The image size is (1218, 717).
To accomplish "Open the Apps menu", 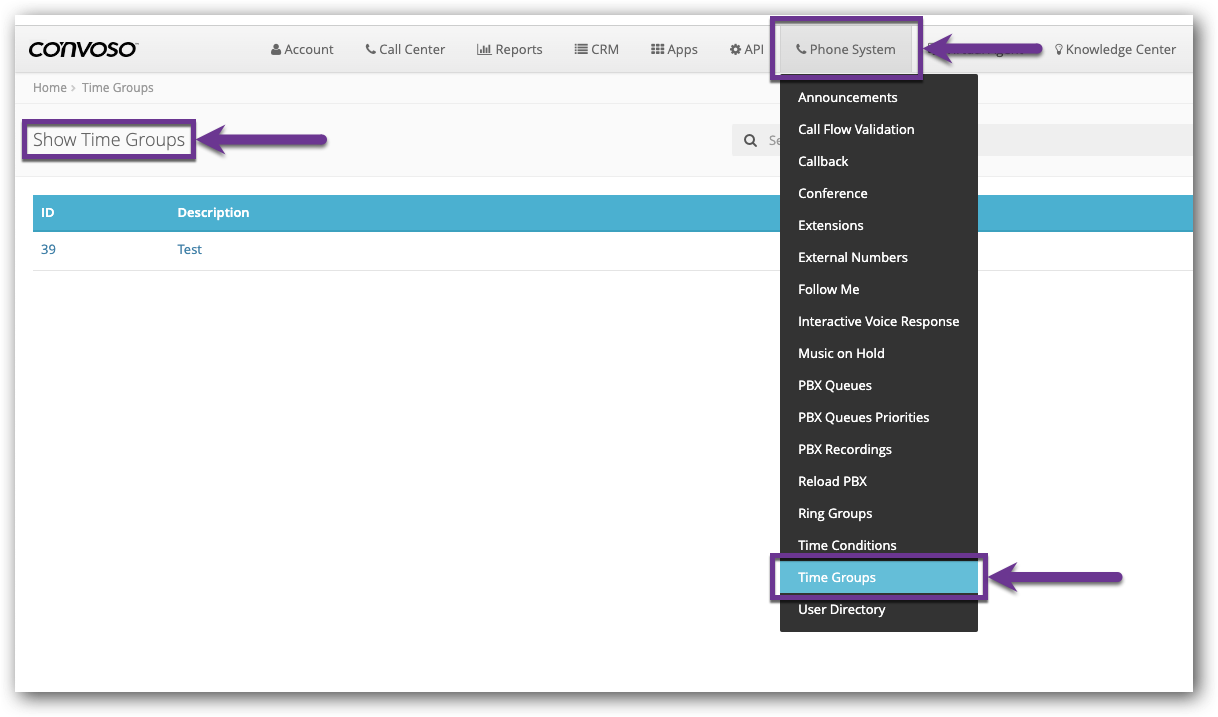I will tap(674, 49).
